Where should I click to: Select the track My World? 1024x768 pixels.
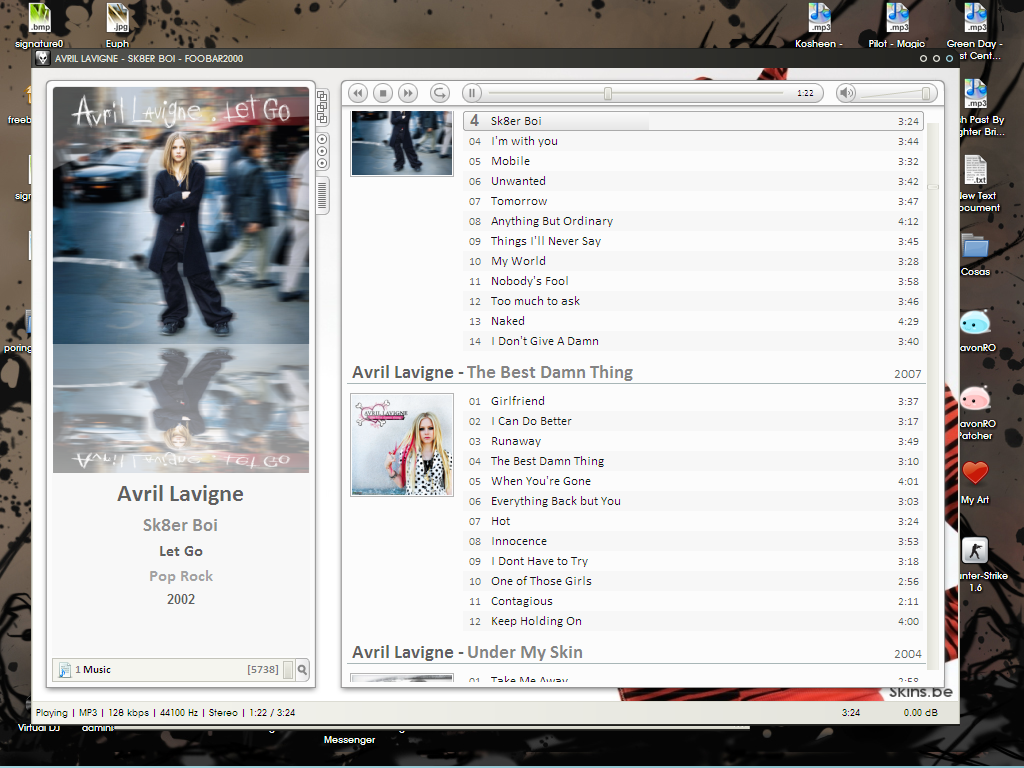pos(694,261)
